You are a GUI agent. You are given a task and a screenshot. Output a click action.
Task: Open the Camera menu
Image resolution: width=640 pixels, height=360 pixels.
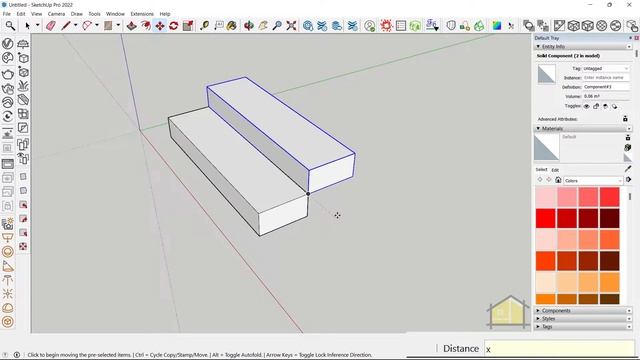56,14
